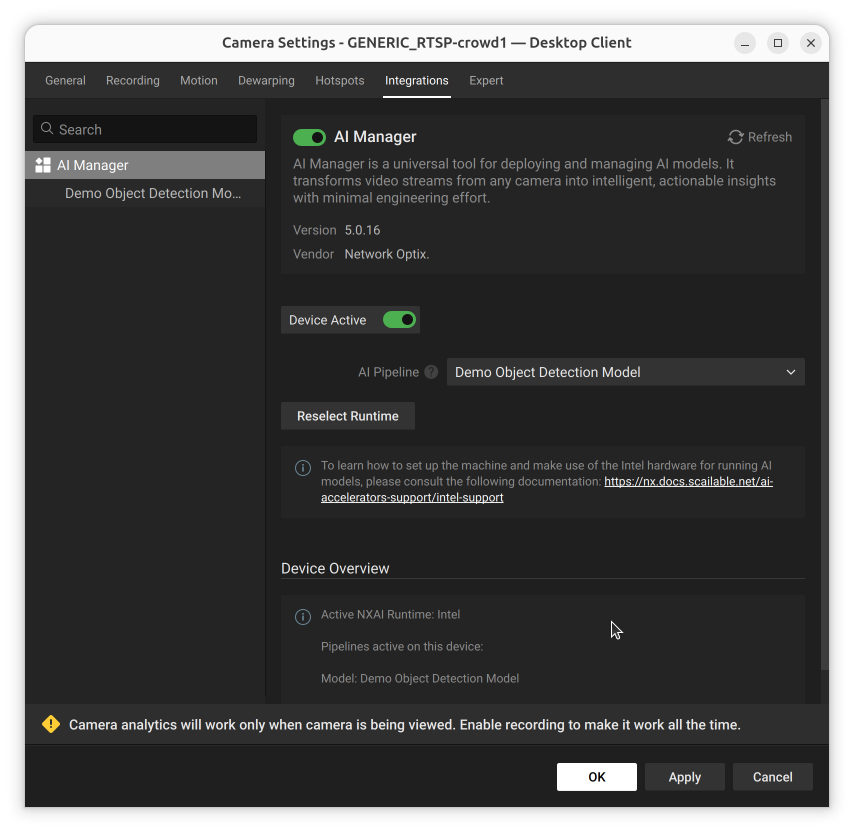The height and width of the screenshot is (832, 854).
Task: Open the Hotspots tab
Action: pos(340,81)
